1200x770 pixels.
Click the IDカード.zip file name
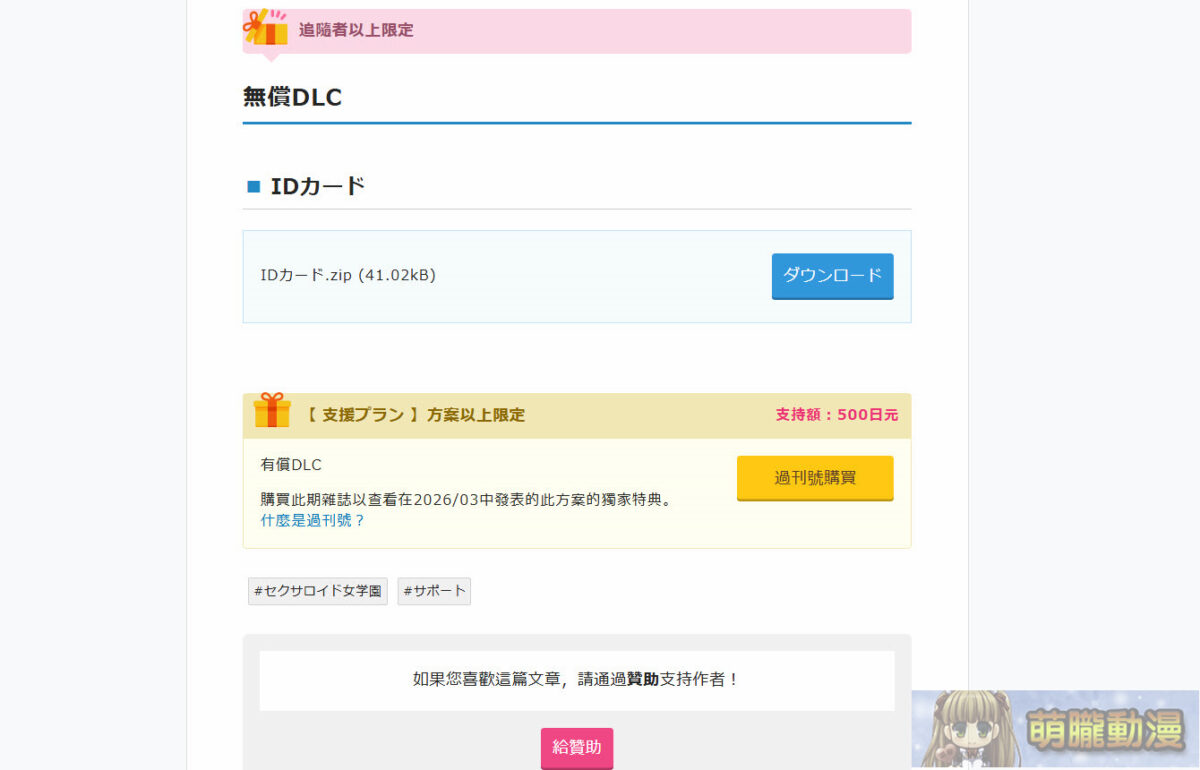tap(347, 275)
